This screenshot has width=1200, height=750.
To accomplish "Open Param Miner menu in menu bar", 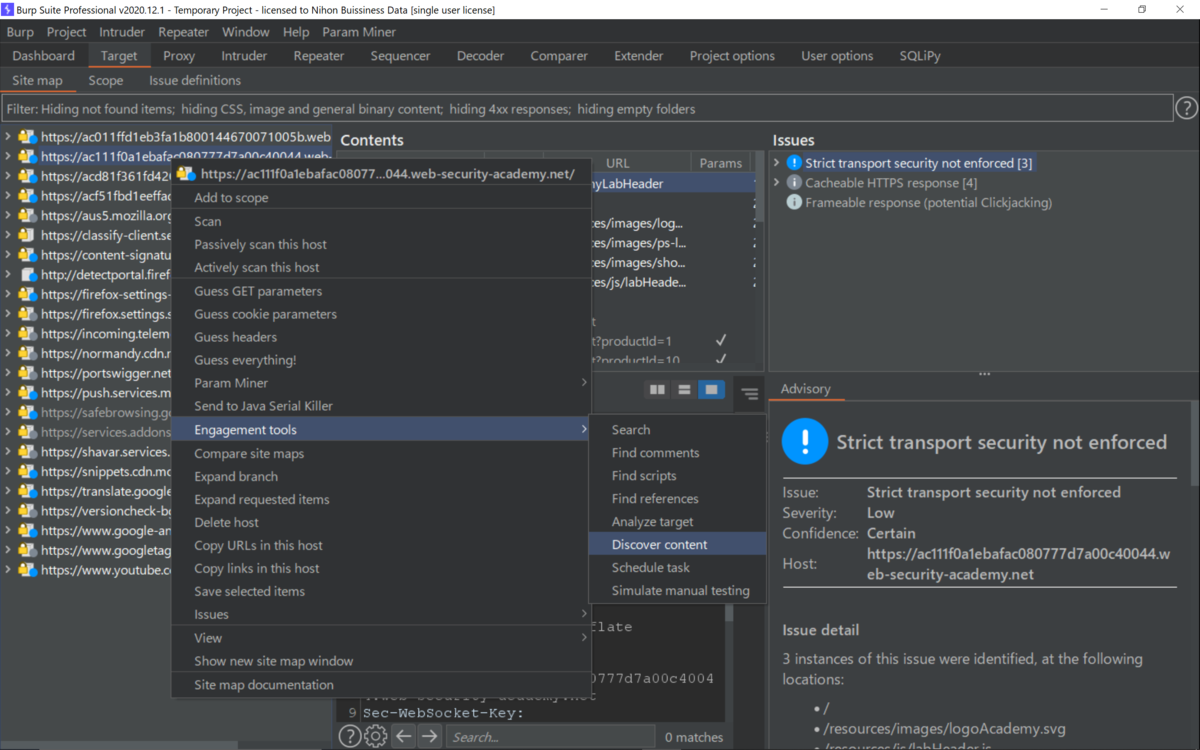I will click(x=359, y=32).
